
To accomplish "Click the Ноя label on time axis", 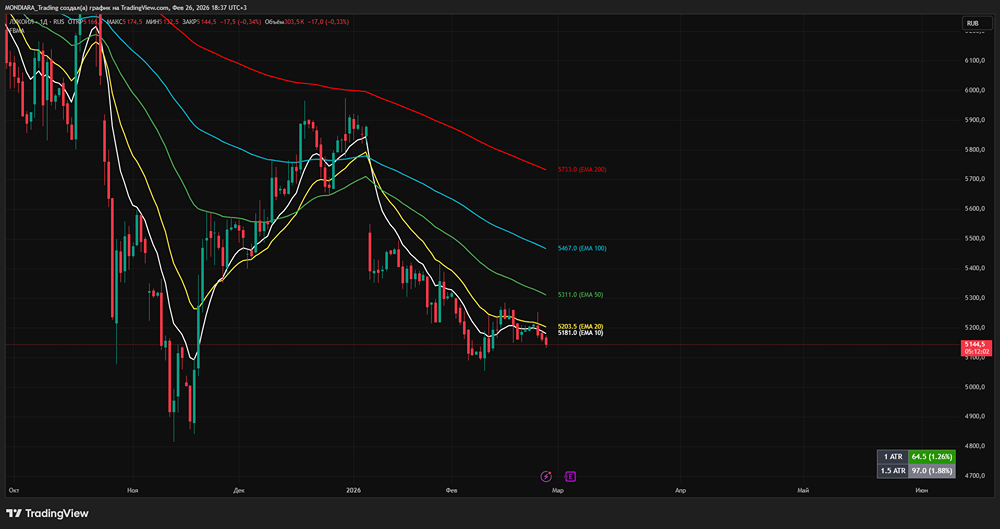I will click(133, 490).
